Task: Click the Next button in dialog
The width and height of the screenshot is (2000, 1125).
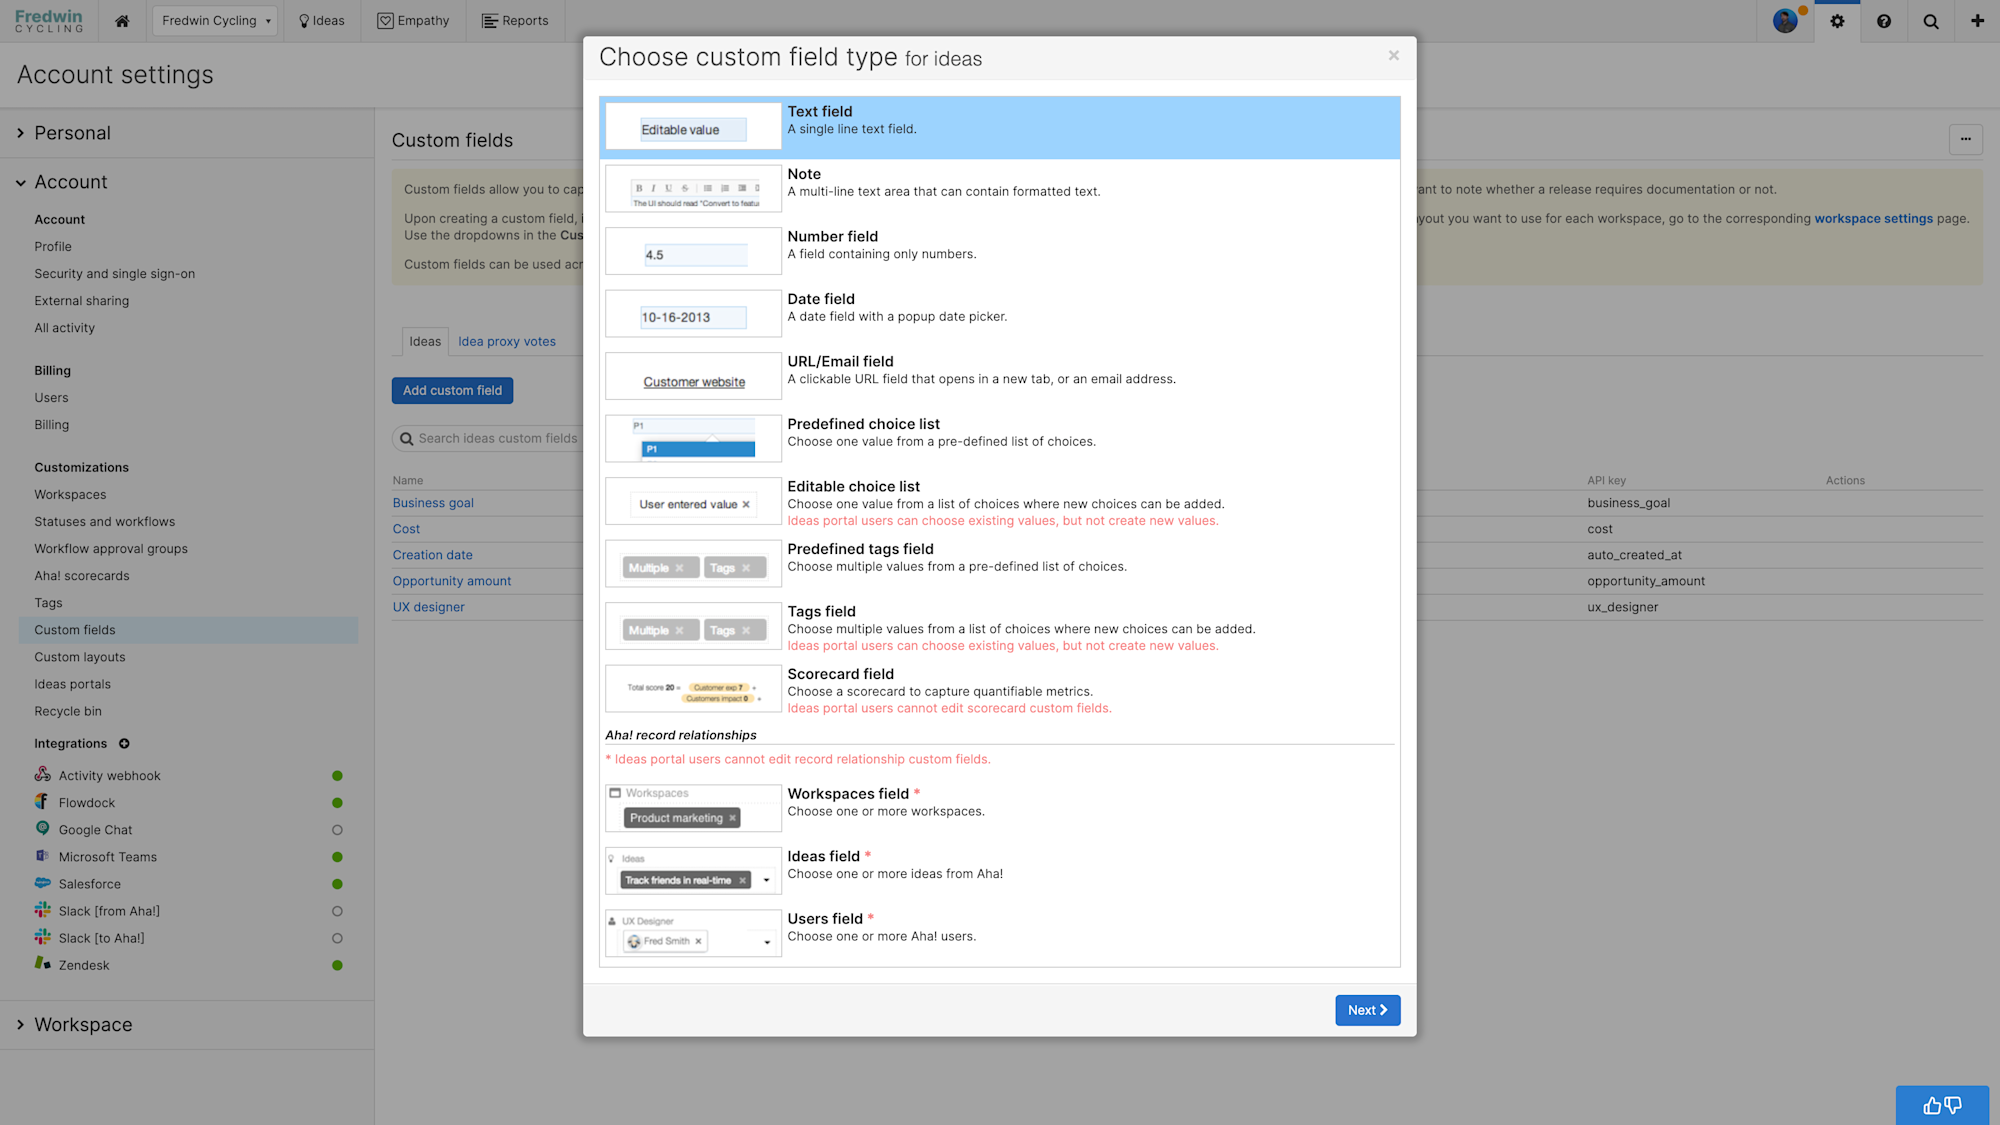Action: point(1367,1010)
